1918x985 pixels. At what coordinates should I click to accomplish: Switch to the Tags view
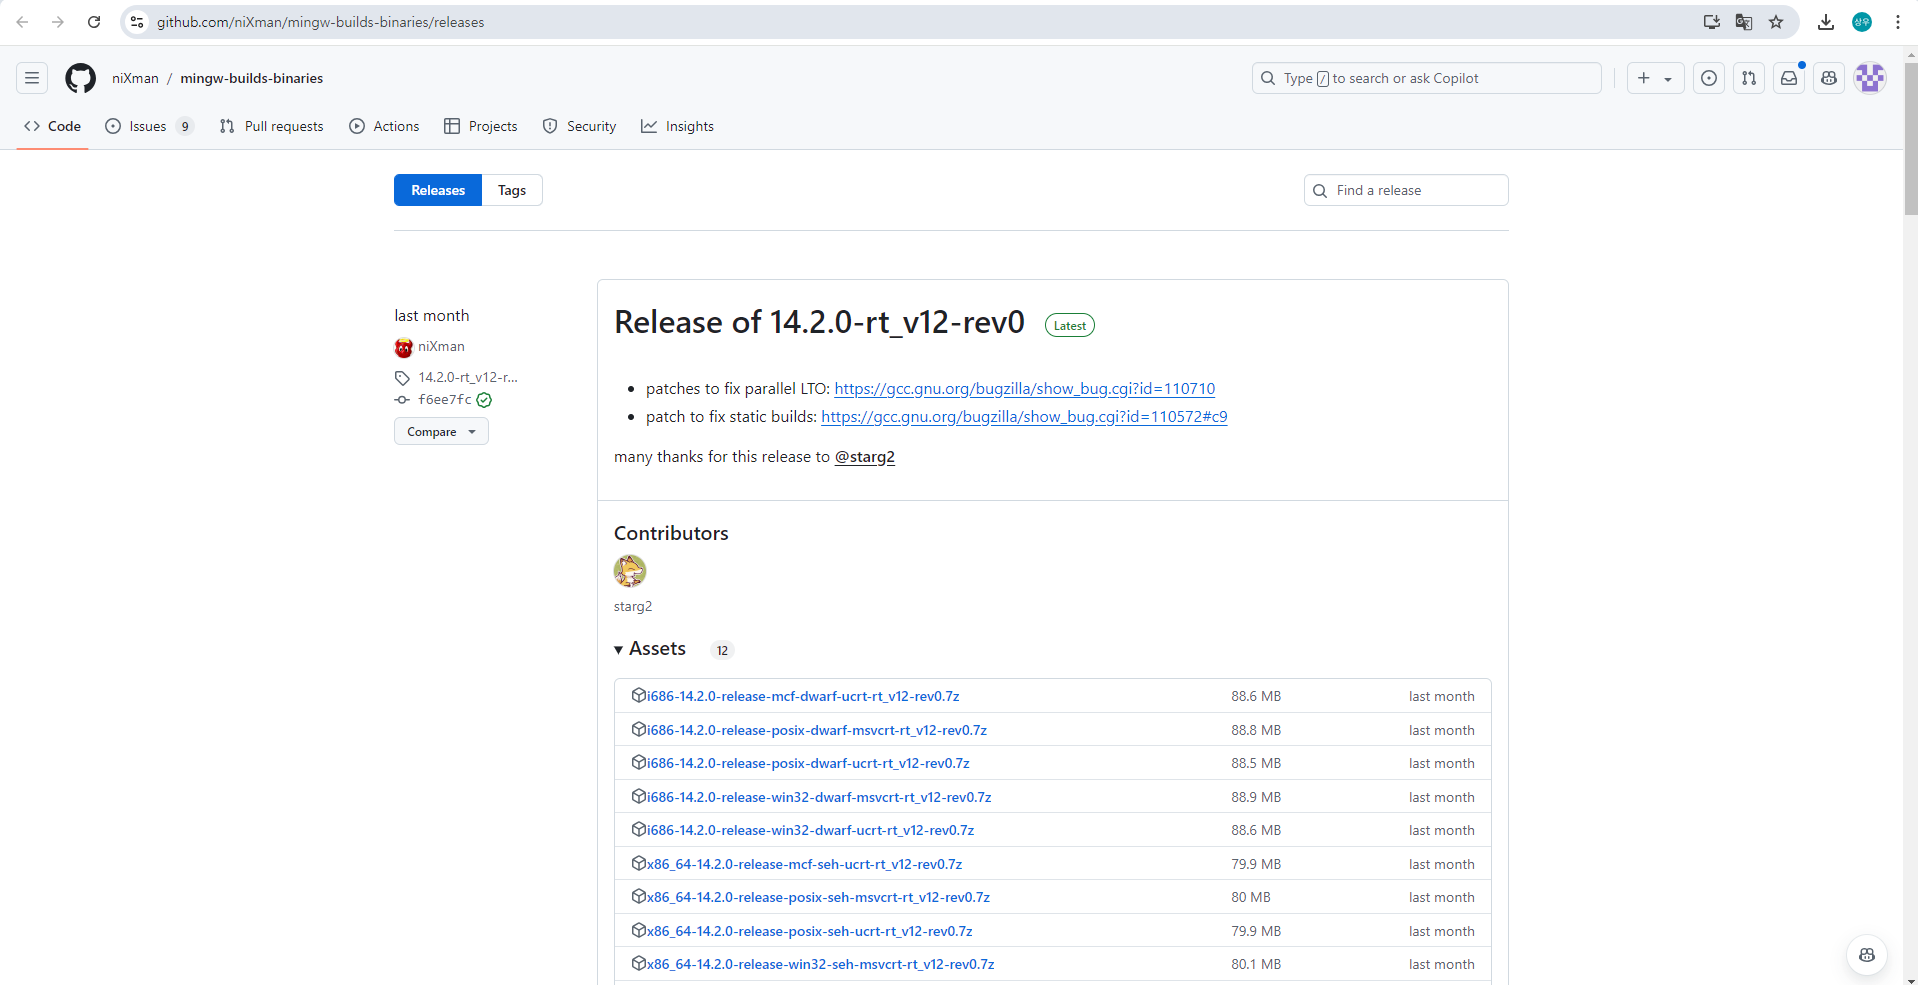click(x=512, y=190)
